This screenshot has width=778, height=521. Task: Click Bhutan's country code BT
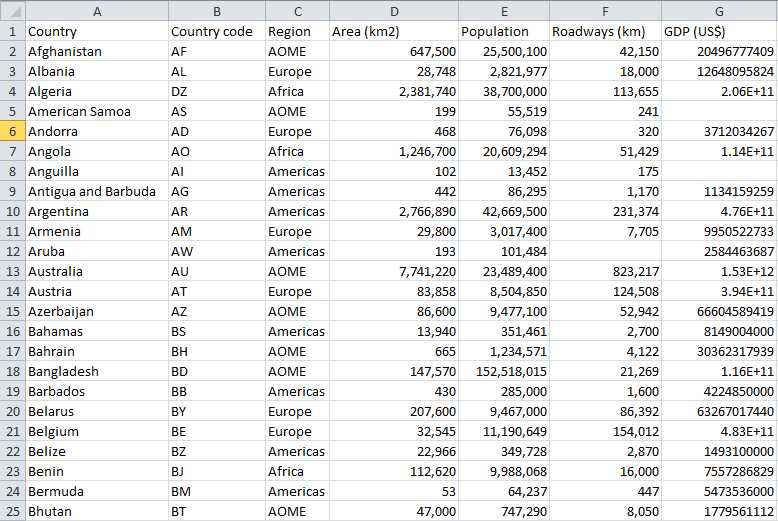point(217,511)
